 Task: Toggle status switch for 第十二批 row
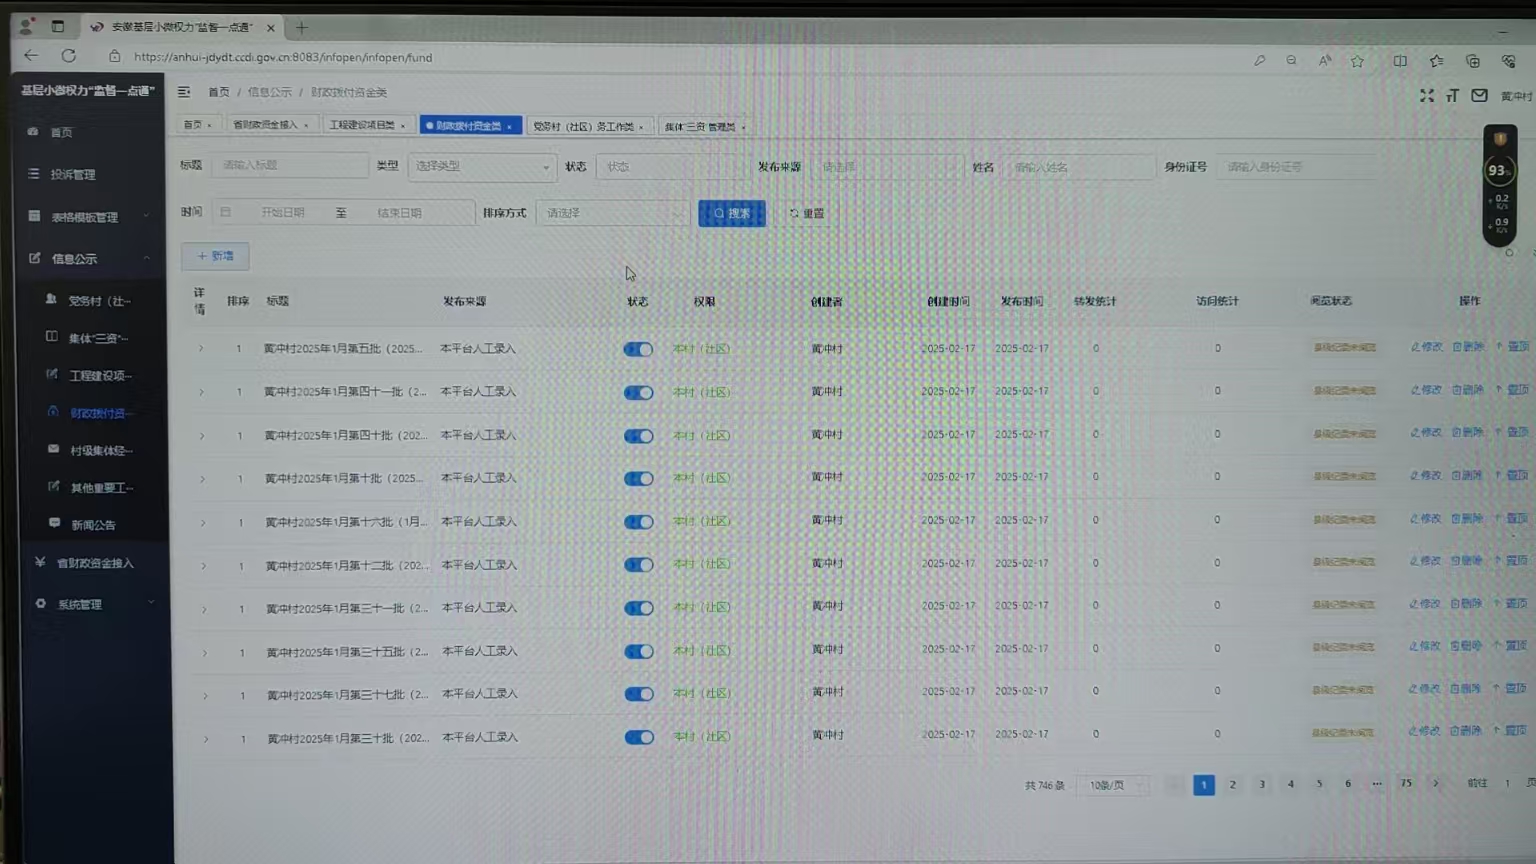pos(638,565)
